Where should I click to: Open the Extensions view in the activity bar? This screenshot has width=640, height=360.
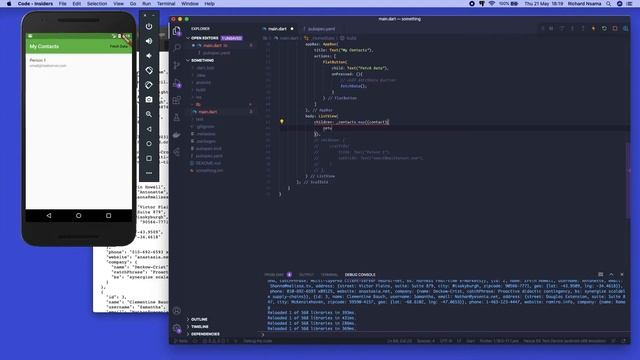(177, 100)
